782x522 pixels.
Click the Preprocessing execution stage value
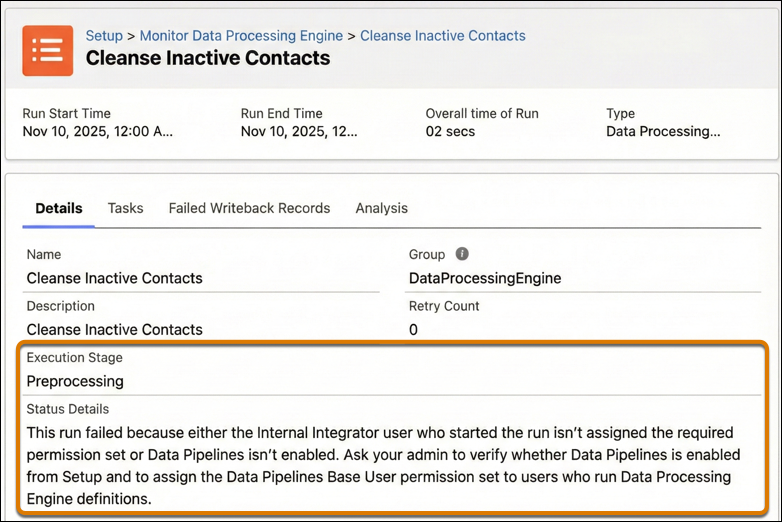tap(75, 381)
